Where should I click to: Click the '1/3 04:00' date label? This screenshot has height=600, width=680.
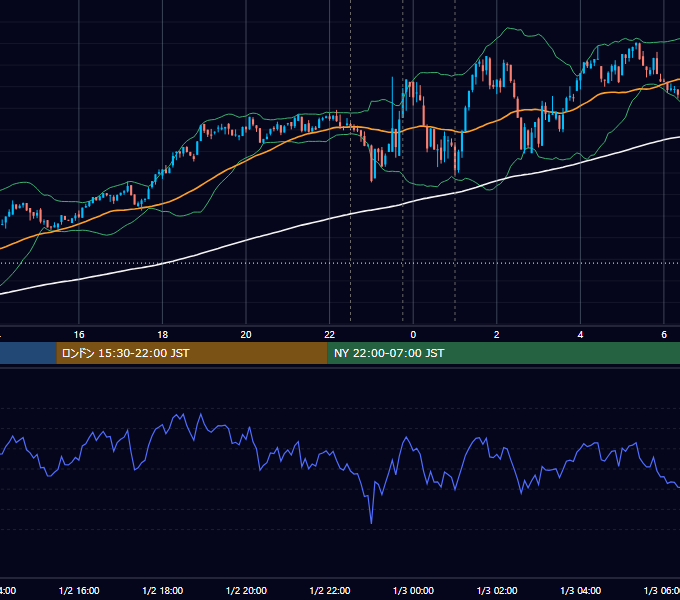581,590
